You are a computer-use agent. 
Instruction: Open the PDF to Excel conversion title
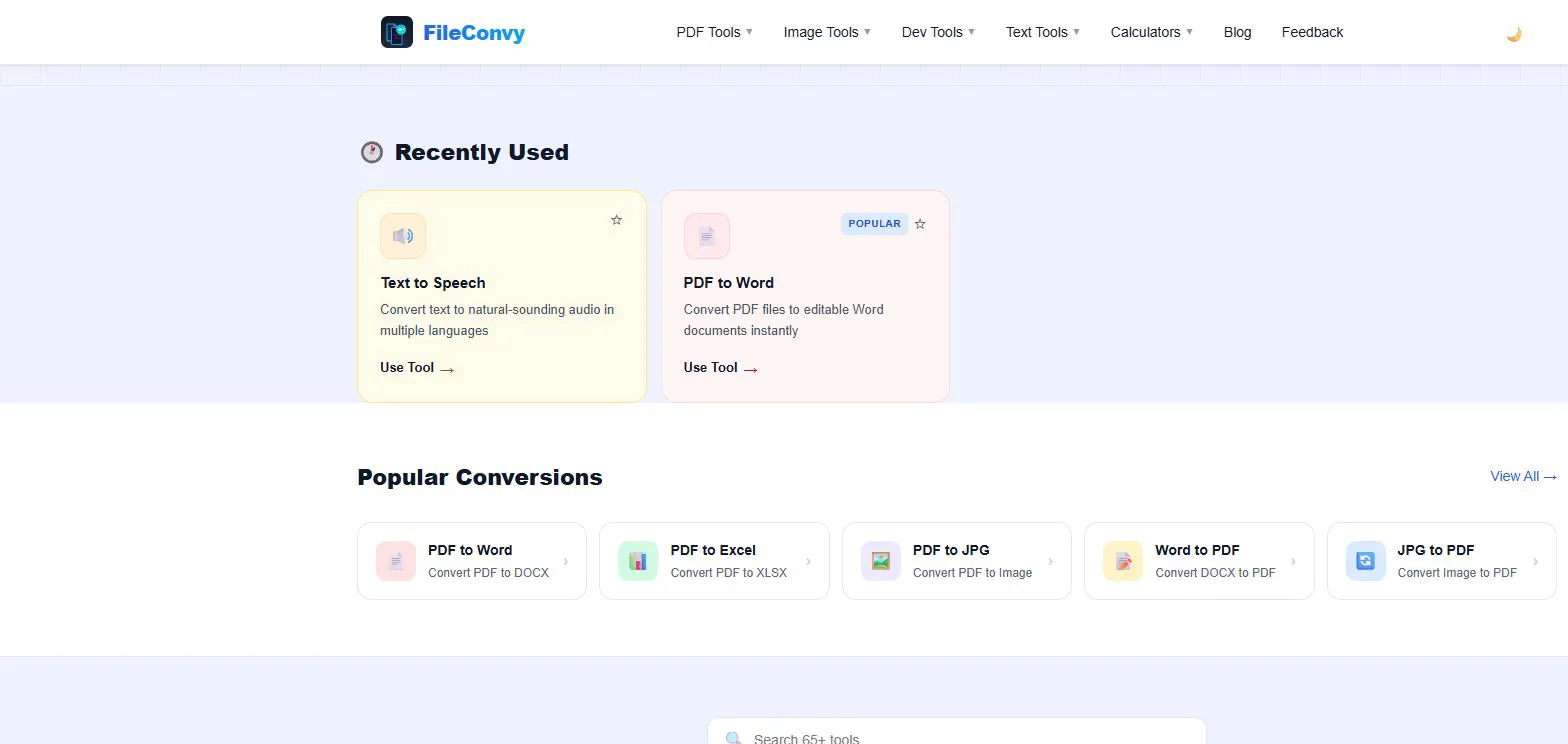713,550
